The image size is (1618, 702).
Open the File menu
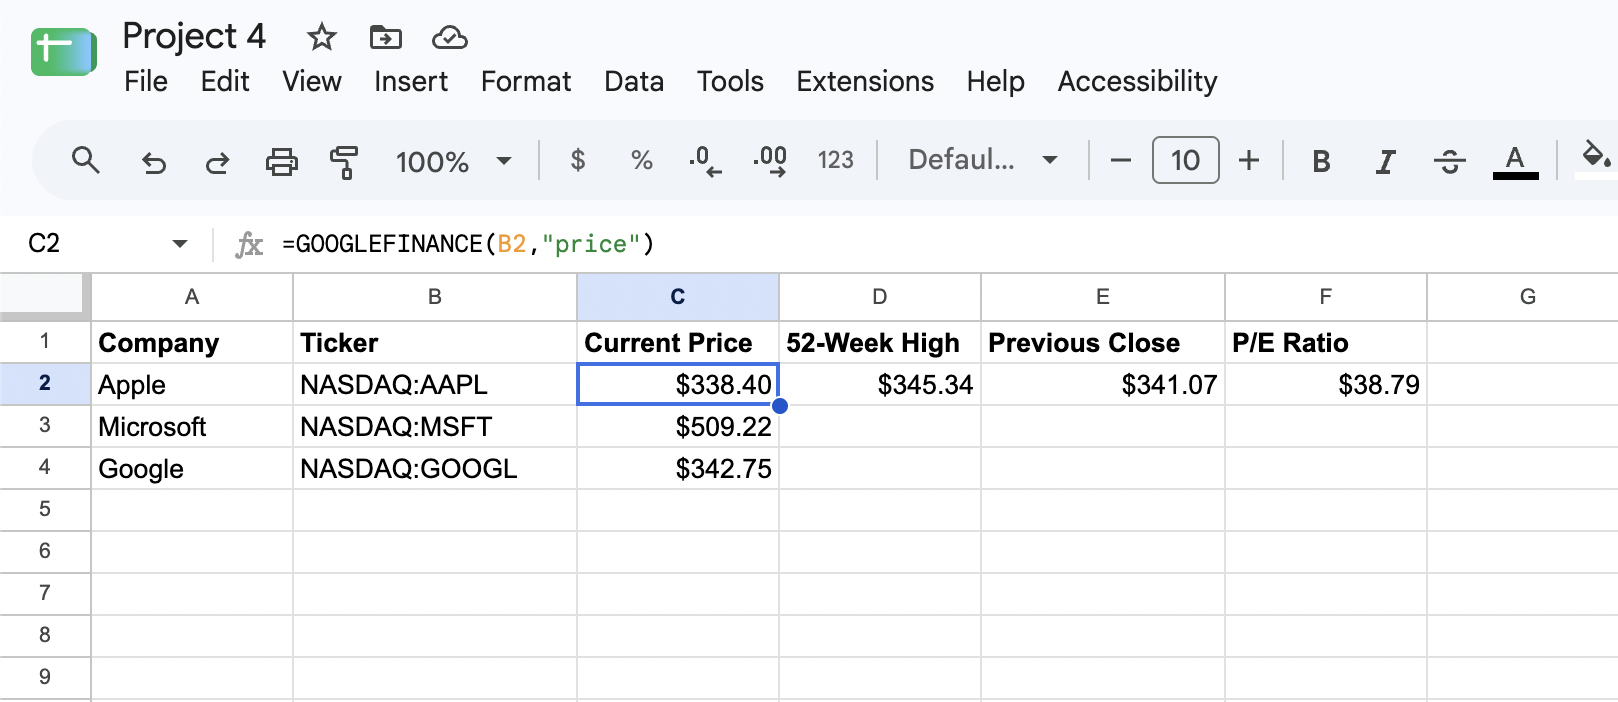click(146, 81)
